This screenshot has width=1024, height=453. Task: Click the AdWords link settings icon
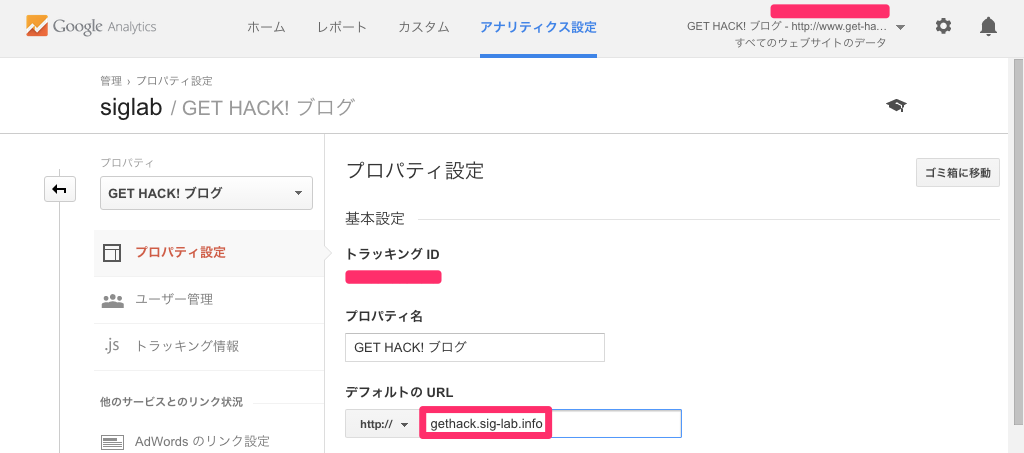pyautogui.click(x=112, y=442)
